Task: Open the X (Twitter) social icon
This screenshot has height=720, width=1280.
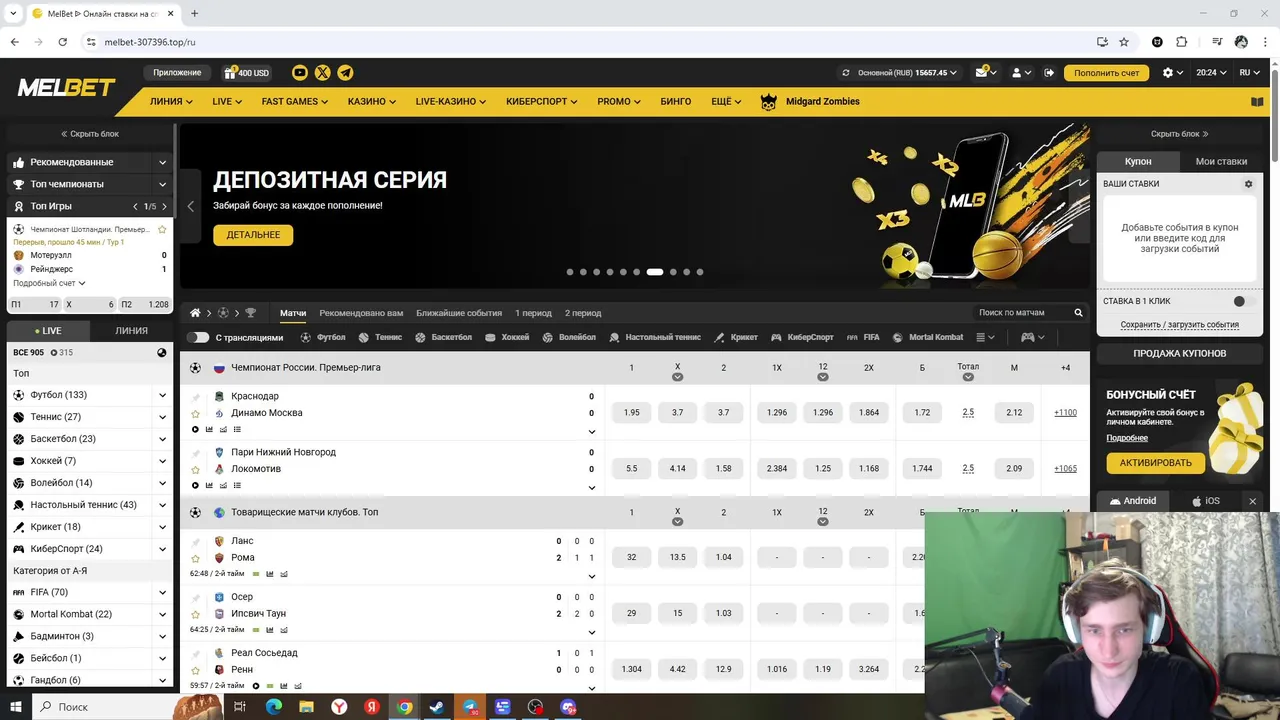Action: 323,72
